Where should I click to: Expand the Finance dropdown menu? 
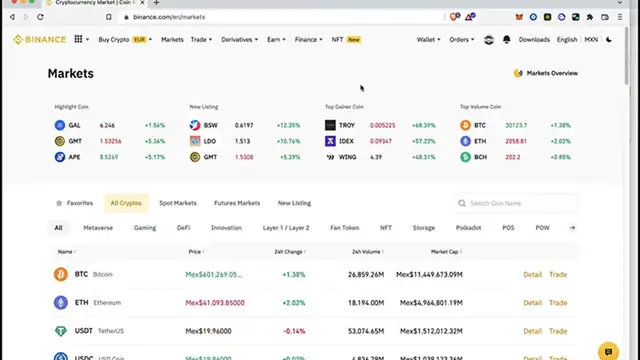pos(309,40)
